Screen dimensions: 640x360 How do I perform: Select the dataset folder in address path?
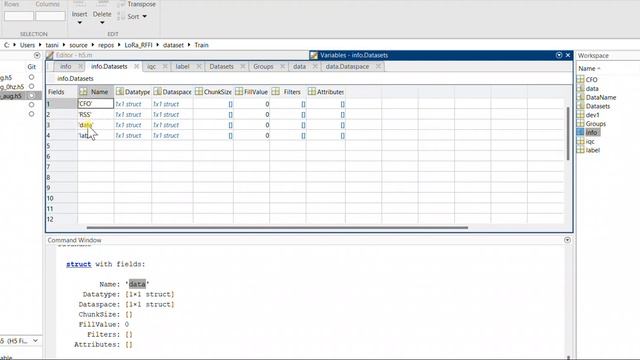coord(173,45)
